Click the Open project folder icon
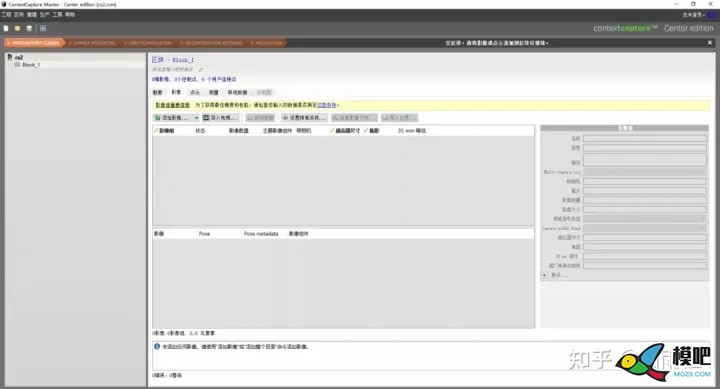The width and height of the screenshot is (720, 389). pos(17,28)
